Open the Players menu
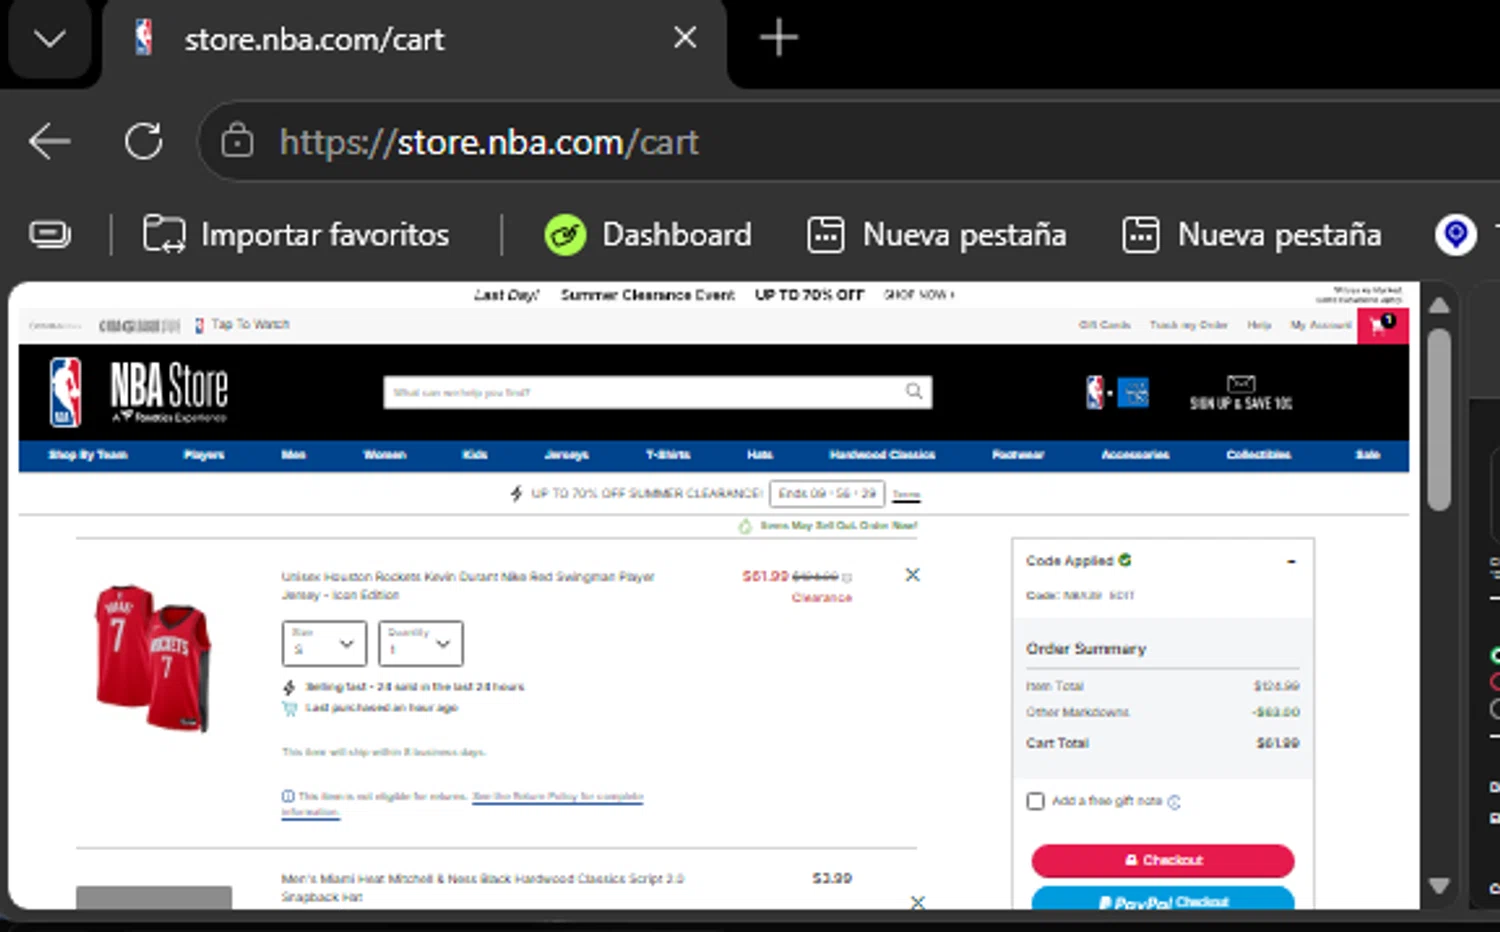Image resolution: width=1500 pixels, height=932 pixels. pos(204,455)
